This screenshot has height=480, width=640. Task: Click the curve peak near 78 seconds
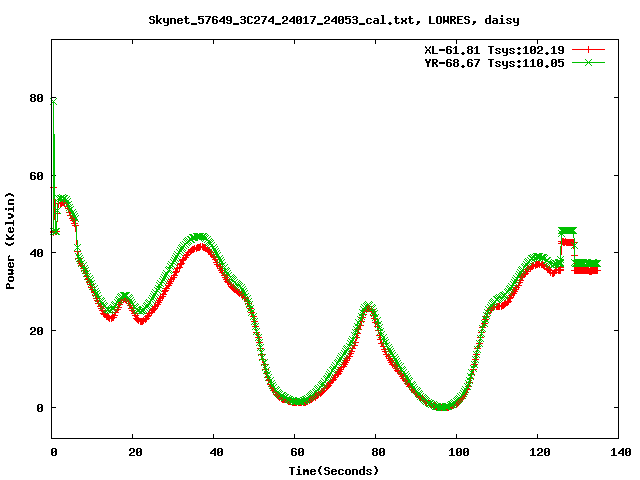coord(368,306)
